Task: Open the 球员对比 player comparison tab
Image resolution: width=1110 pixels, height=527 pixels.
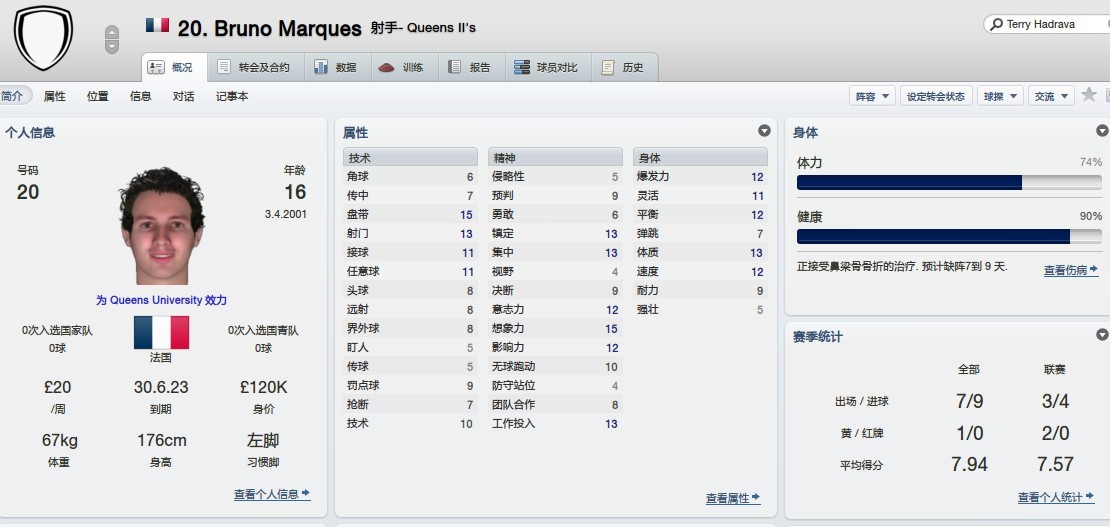Action: click(545, 67)
